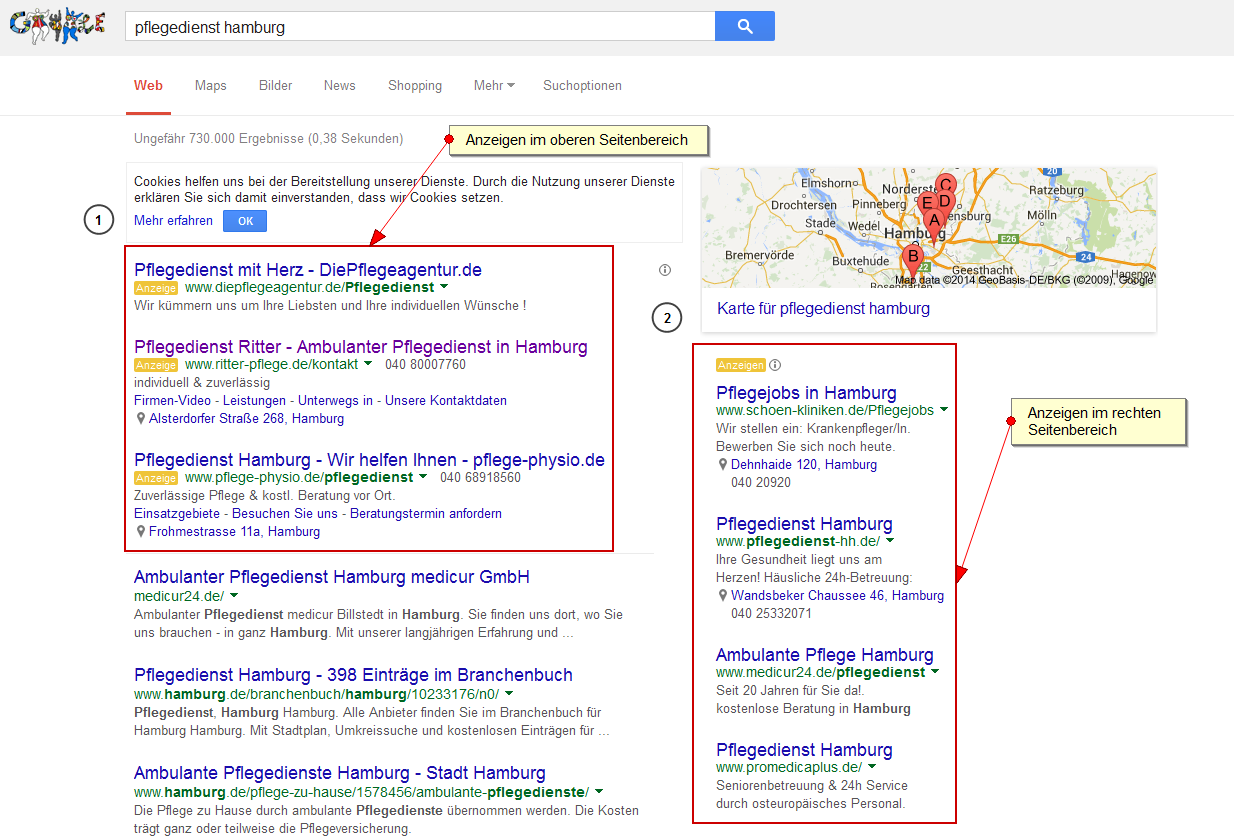This screenshot has height=836, width=1234.
Task: Open dropdown arrow beside medicur24.de/ organic result
Action: pyautogui.click(x=234, y=596)
